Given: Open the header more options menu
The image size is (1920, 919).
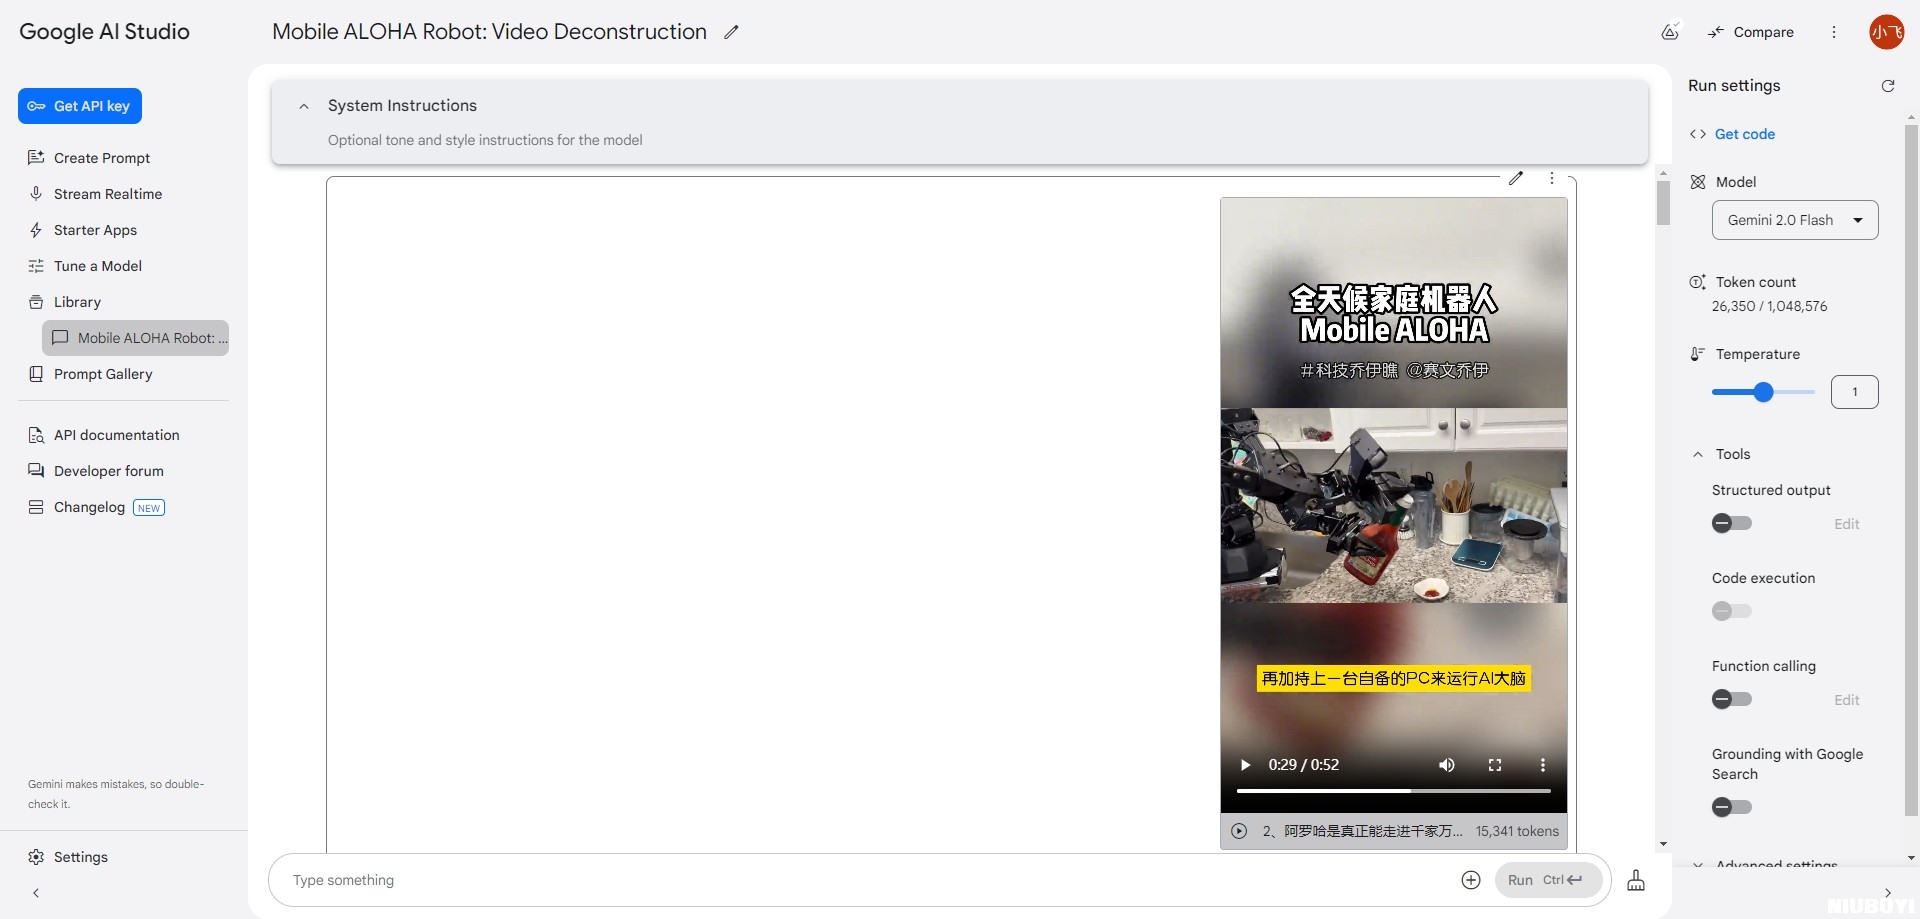Looking at the screenshot, I should tap(1834, 32).
